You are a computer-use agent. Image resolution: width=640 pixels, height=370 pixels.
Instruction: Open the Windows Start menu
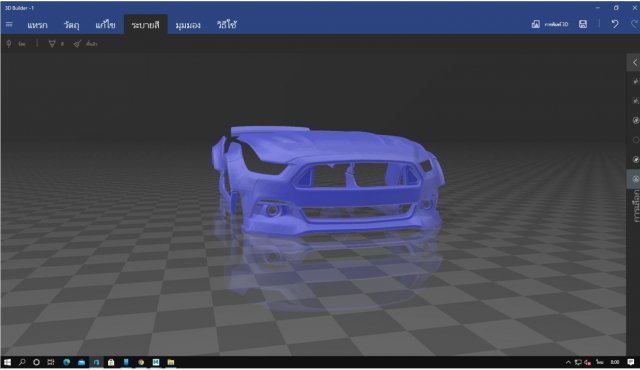[x=7, y=362]
